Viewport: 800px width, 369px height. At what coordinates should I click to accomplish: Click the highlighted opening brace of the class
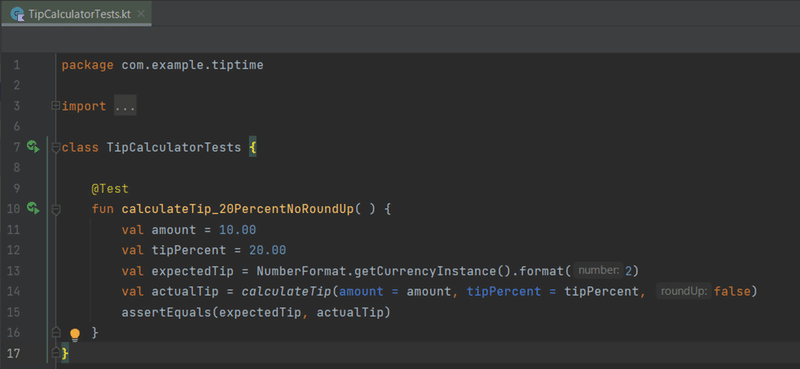[253, 147]
